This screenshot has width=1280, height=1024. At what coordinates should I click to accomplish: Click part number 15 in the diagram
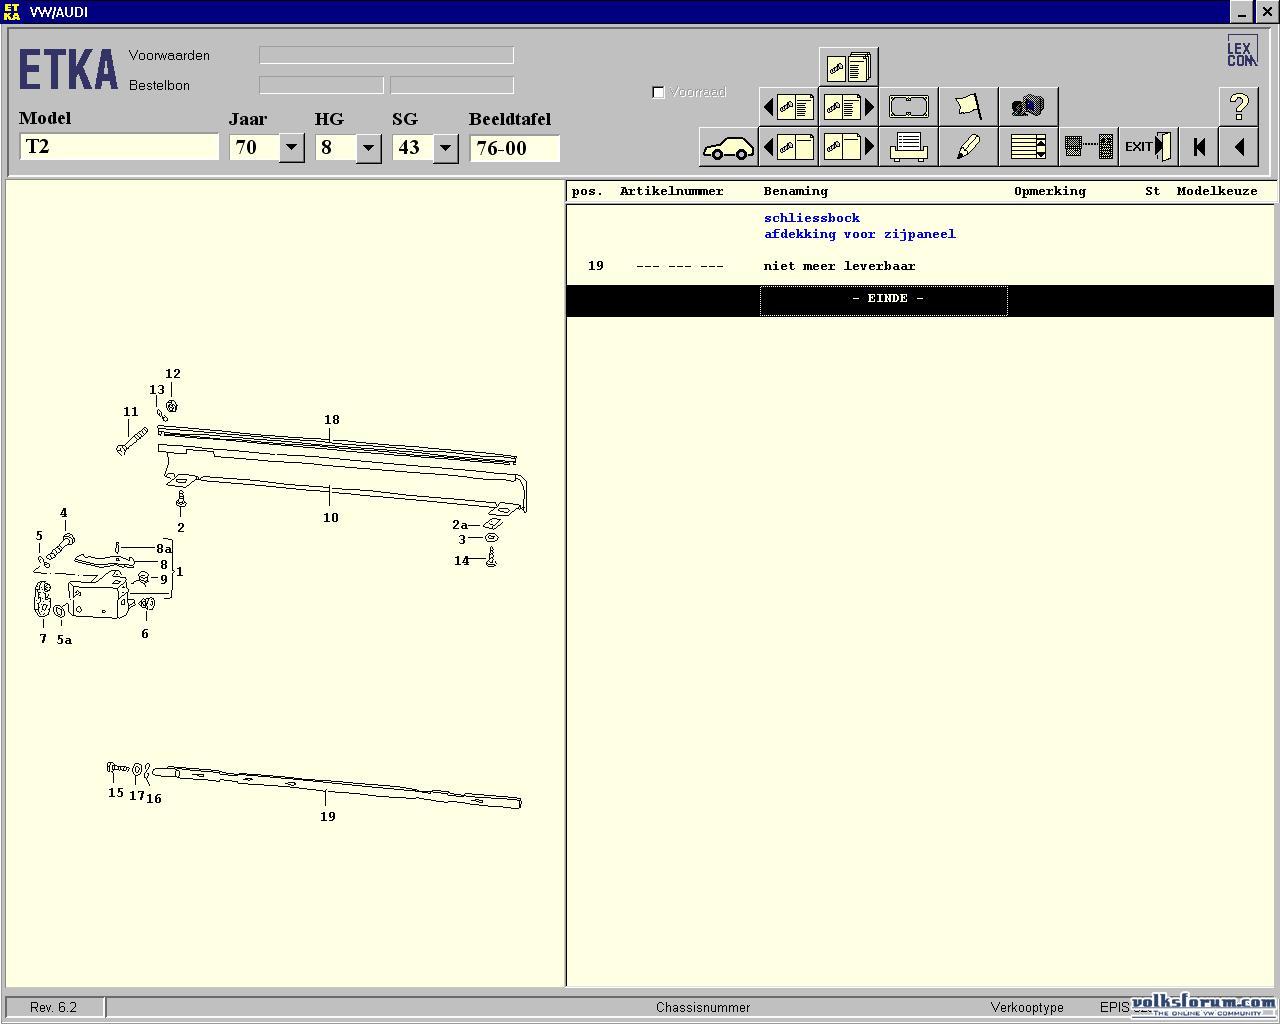pos(116,793)
